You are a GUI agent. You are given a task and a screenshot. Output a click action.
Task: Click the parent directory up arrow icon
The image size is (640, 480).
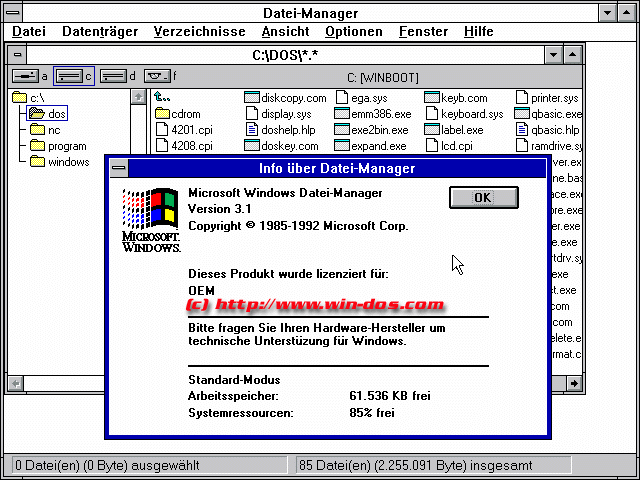coord(163,98)
